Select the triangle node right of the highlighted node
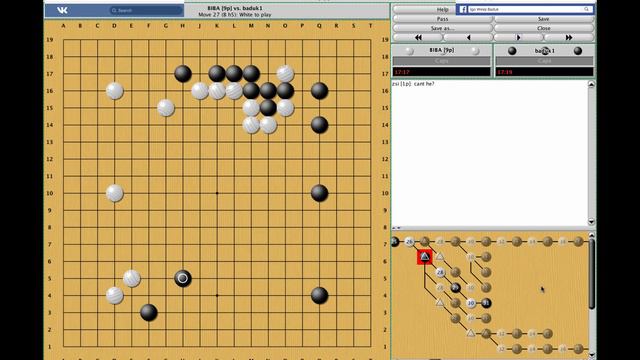This screenshot has height=360, width=640. (440, 257)
